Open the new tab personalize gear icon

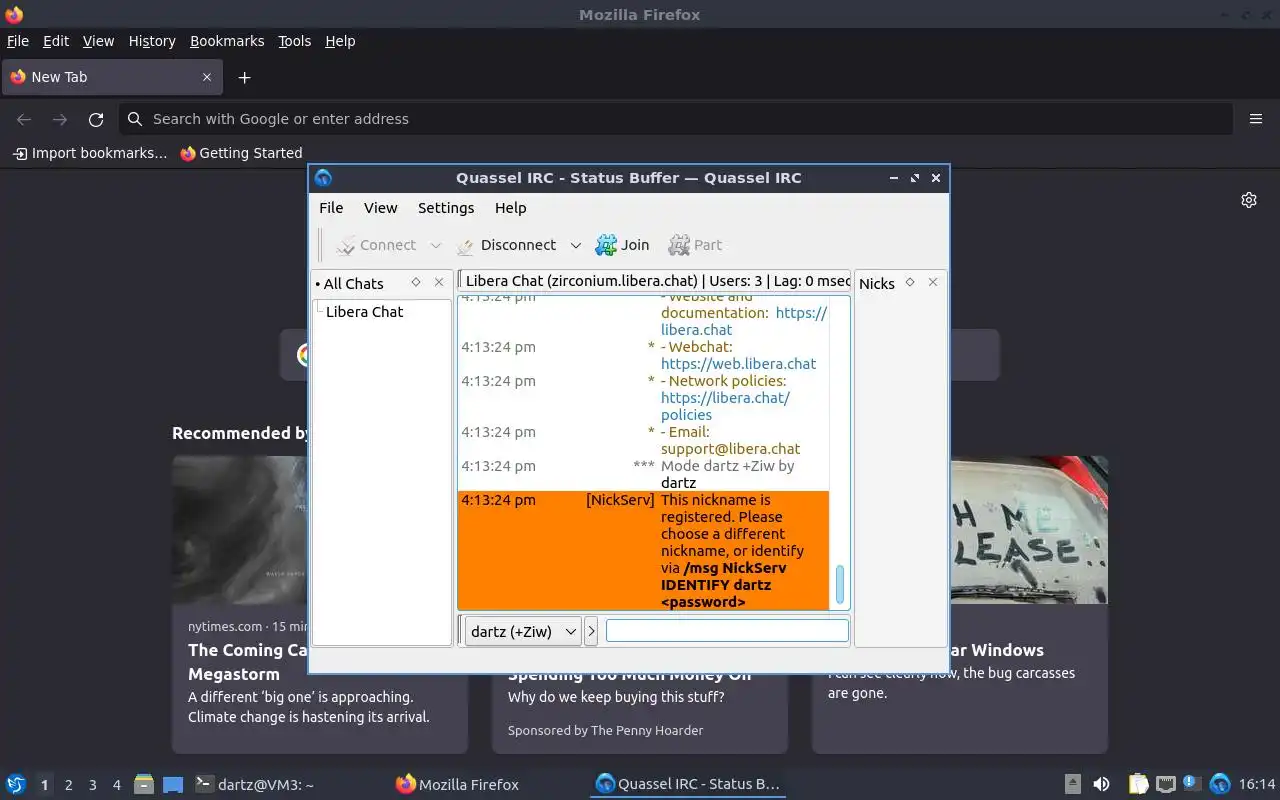[x=1249, y=200]
